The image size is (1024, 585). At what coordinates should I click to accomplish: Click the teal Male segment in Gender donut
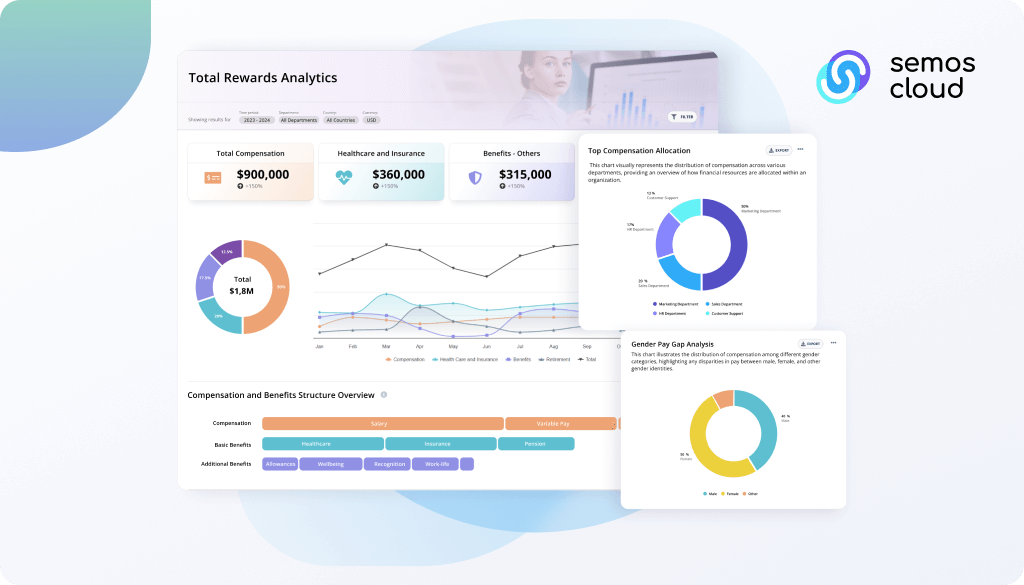[767, 429]
